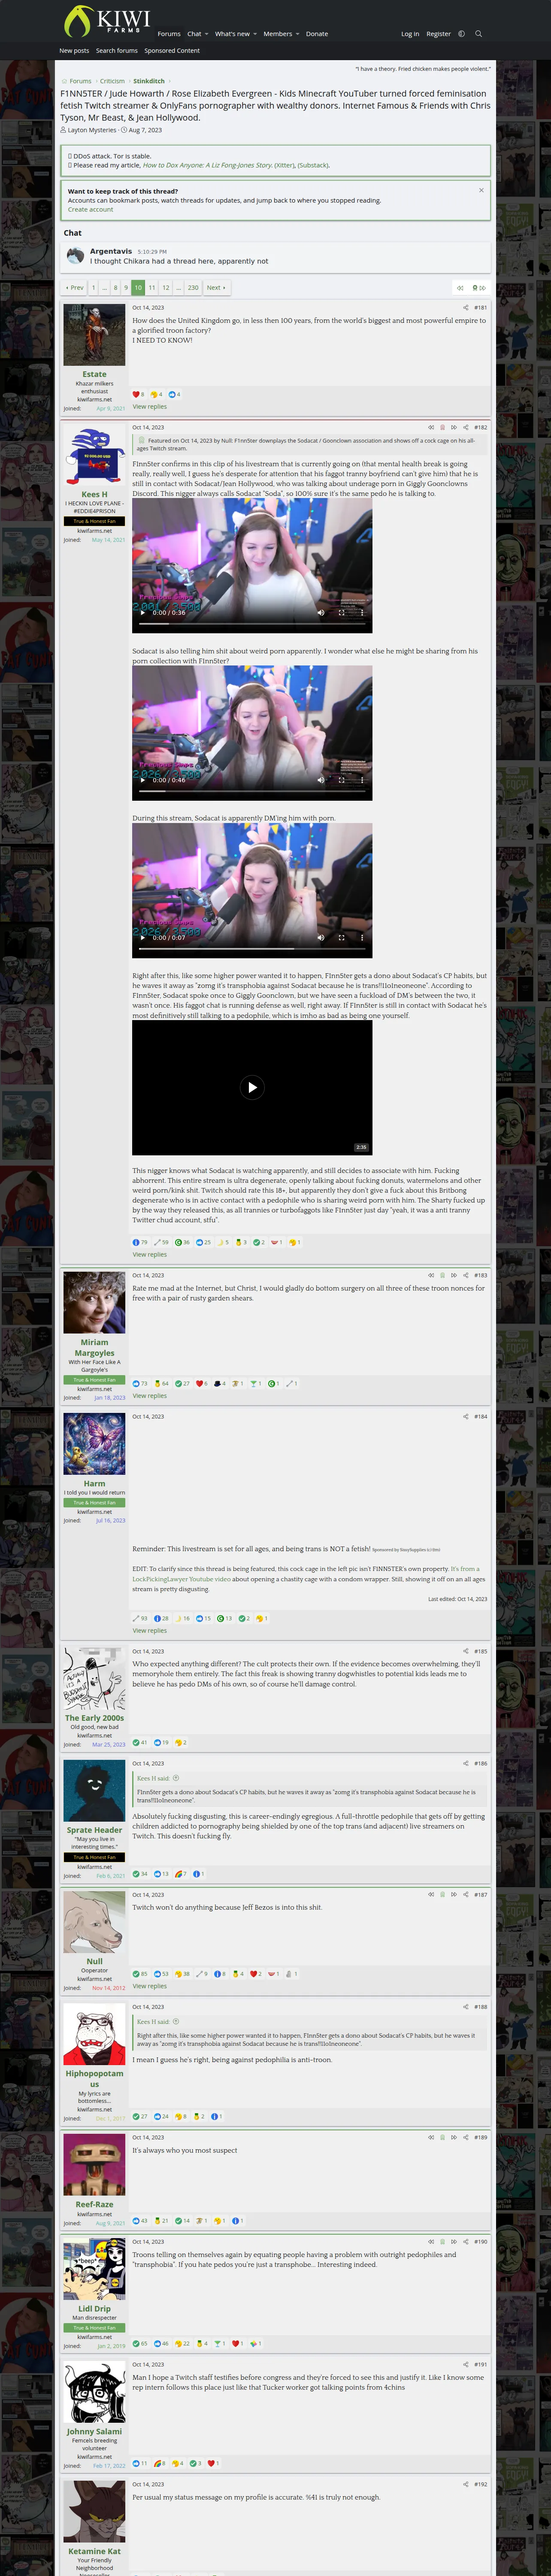
Task: Open Null's user profile name
Action: (94, 1961)
